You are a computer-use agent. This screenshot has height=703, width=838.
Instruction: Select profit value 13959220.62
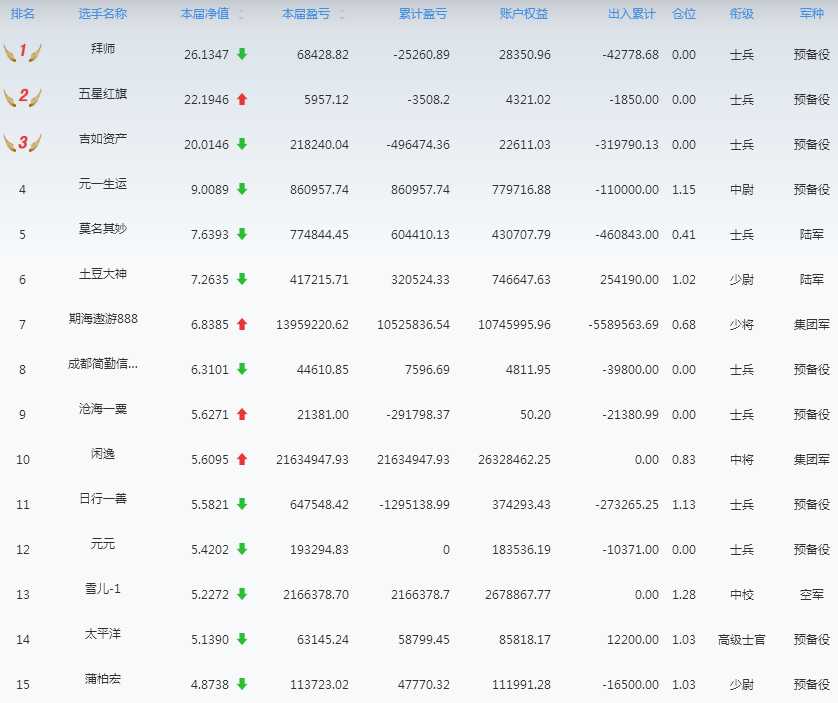312,325
